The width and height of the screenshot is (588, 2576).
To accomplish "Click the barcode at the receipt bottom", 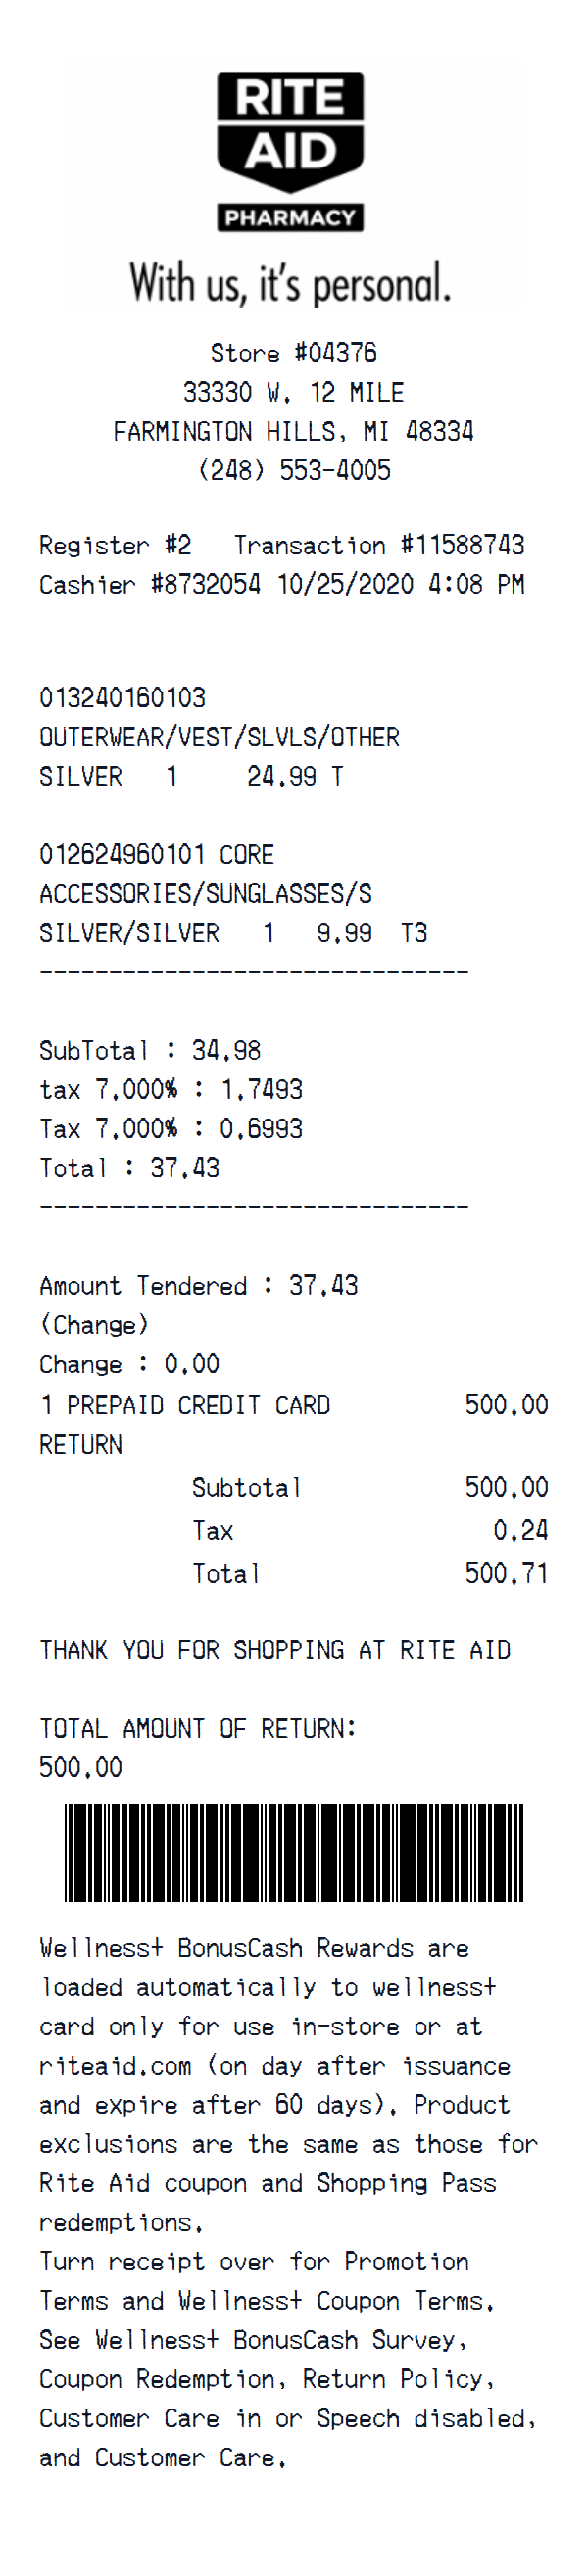I will [x=294, y=1852].
